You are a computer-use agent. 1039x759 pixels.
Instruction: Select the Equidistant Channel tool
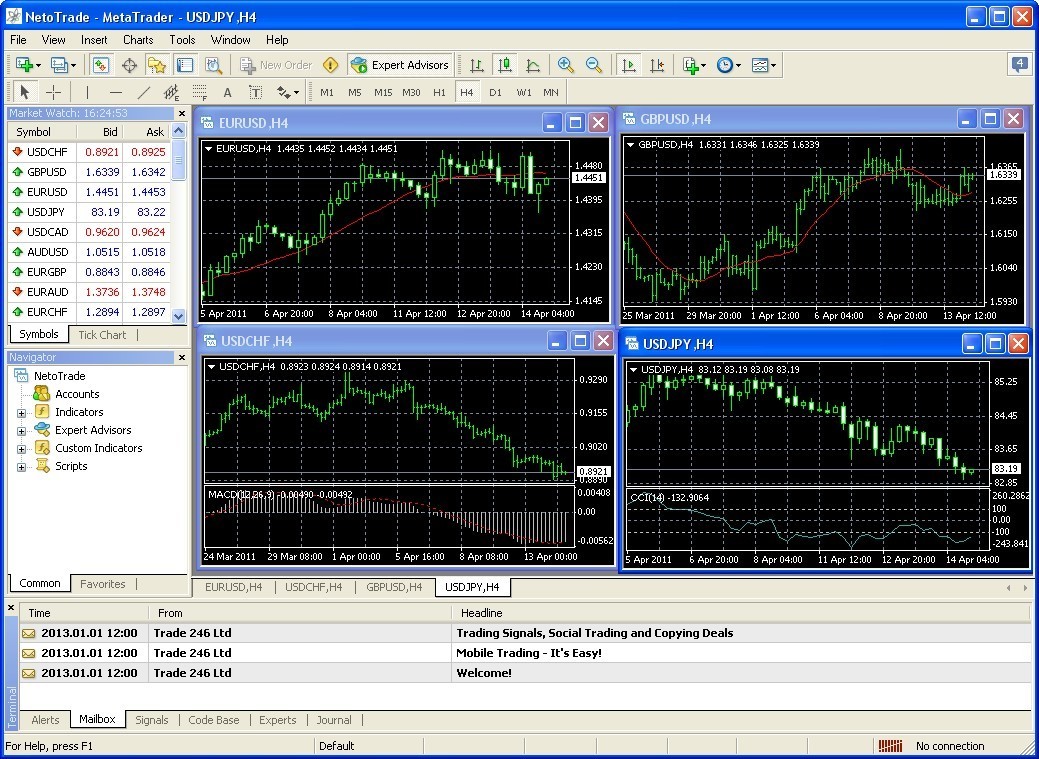(172, 92)
